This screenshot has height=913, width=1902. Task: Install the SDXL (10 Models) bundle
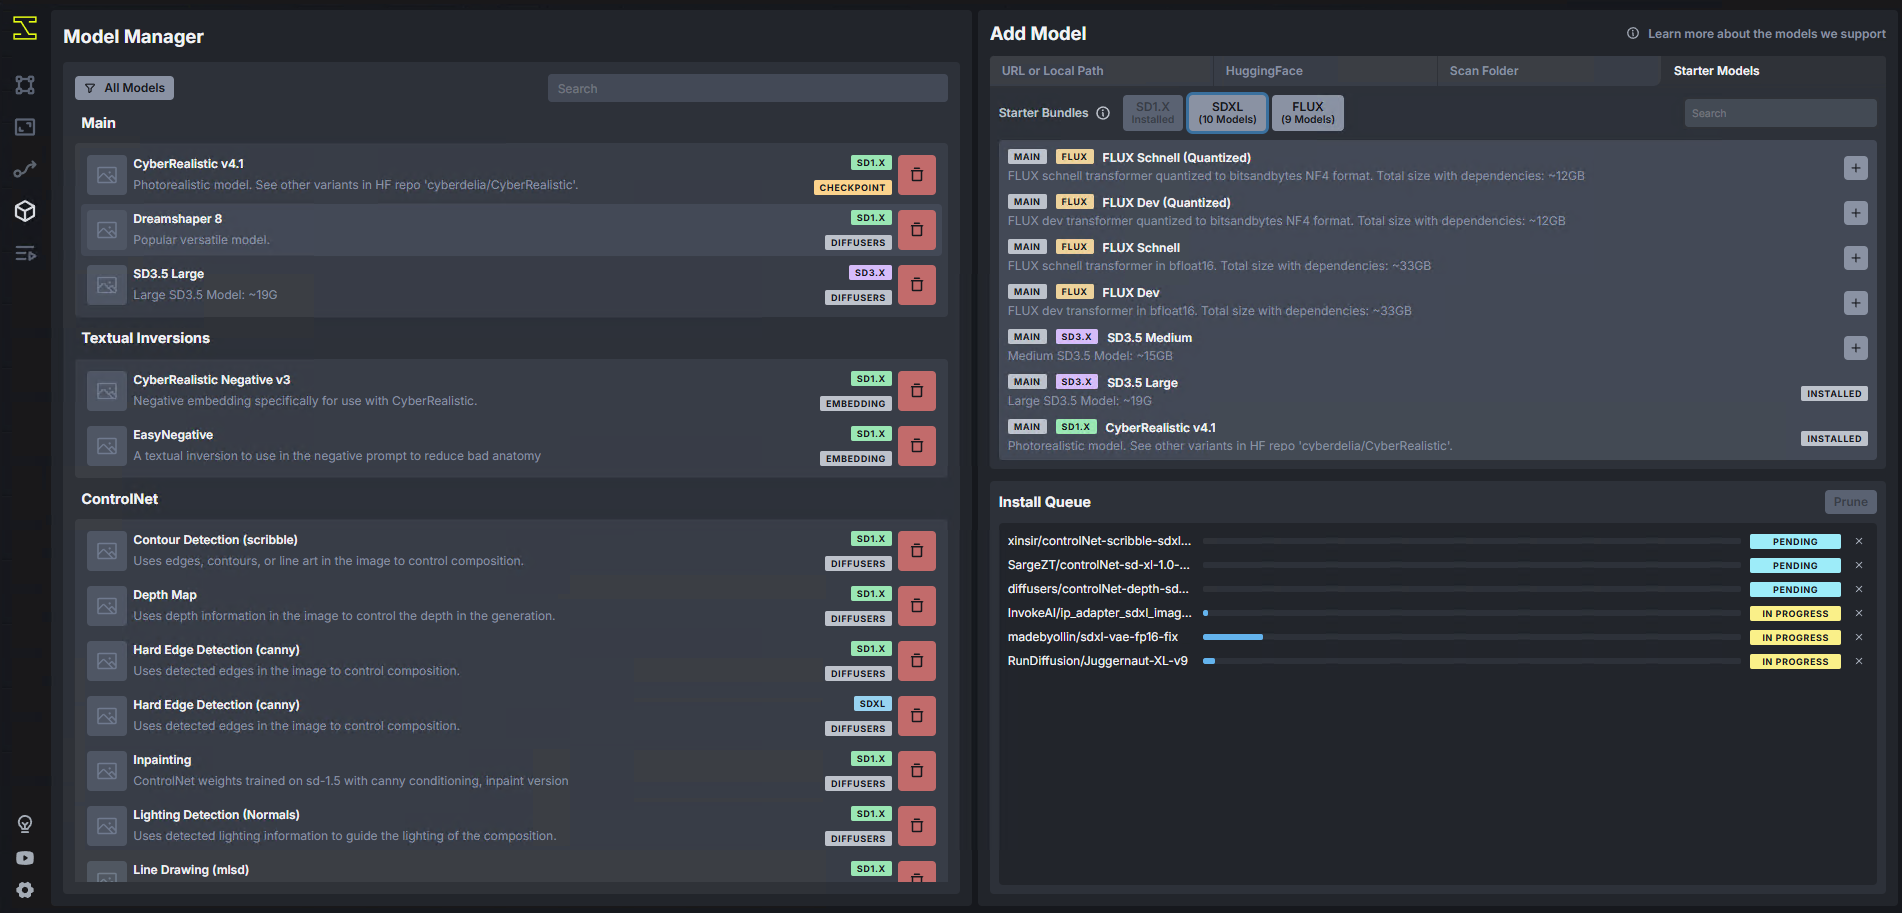(x=1227, y=113)
